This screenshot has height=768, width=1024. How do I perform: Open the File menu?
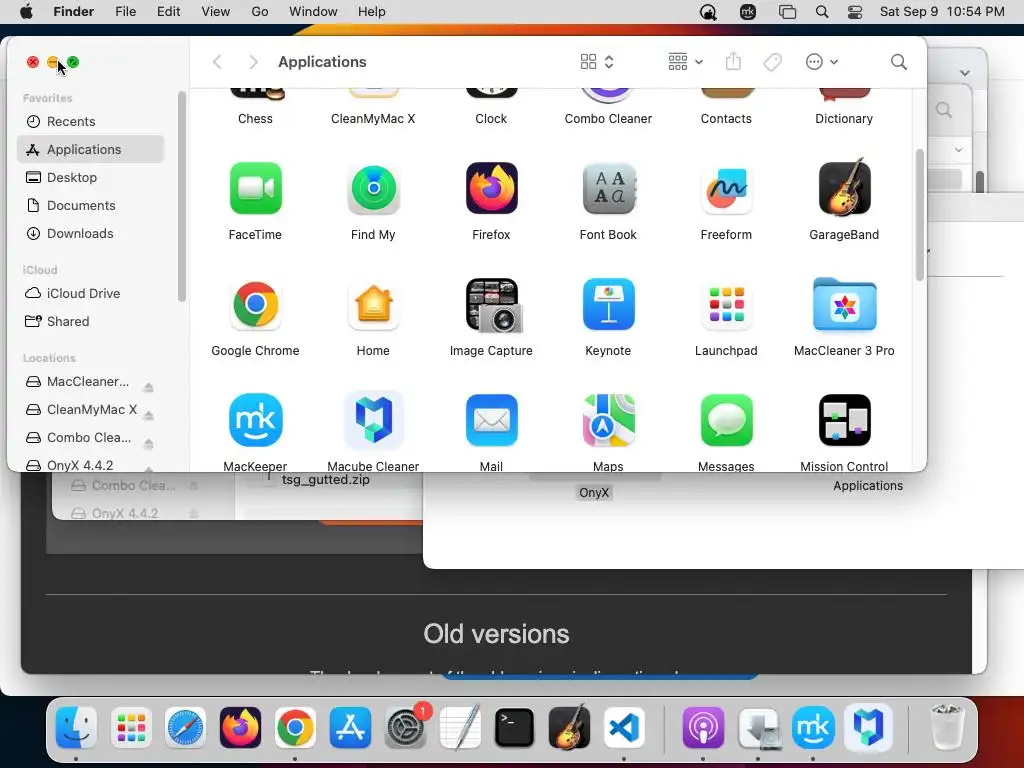coord(125,12)
